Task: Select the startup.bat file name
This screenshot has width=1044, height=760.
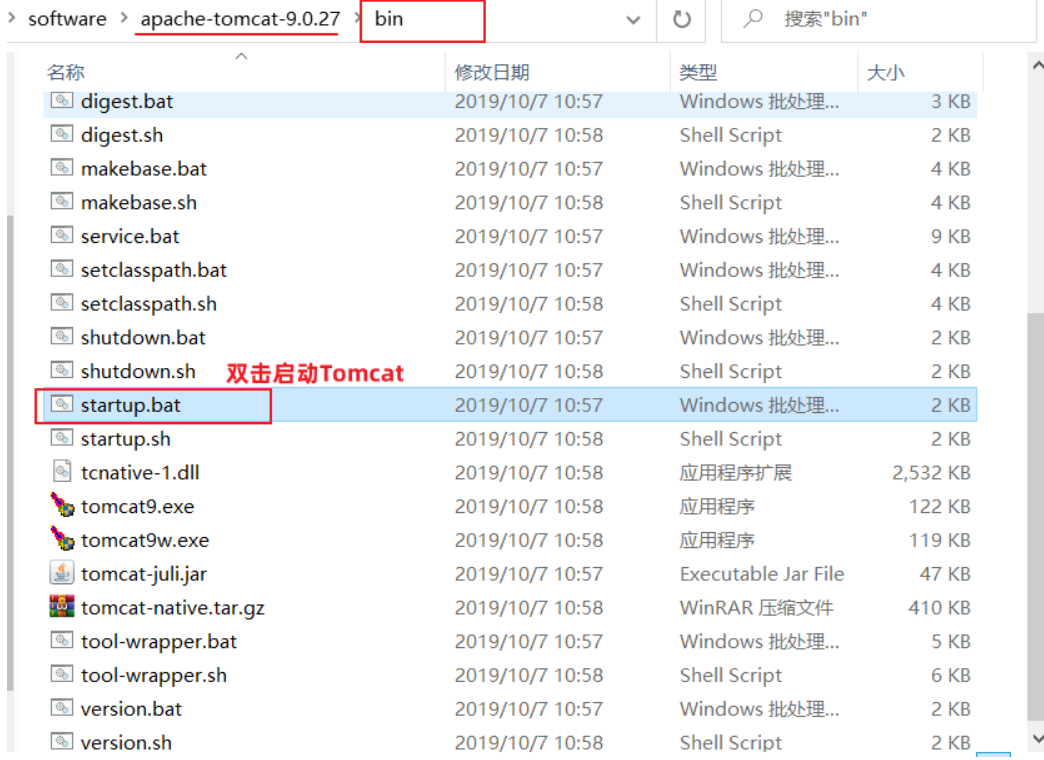Action: [130, 405]
